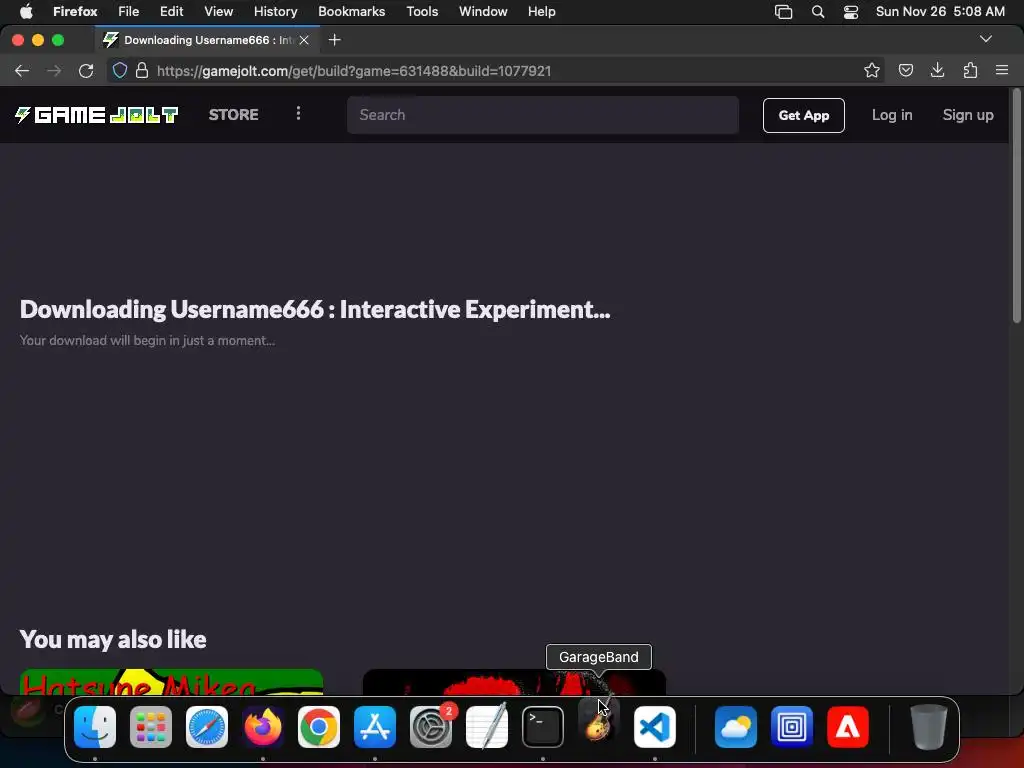Click the page vertical scrollbar

(x=1016, y=206)
